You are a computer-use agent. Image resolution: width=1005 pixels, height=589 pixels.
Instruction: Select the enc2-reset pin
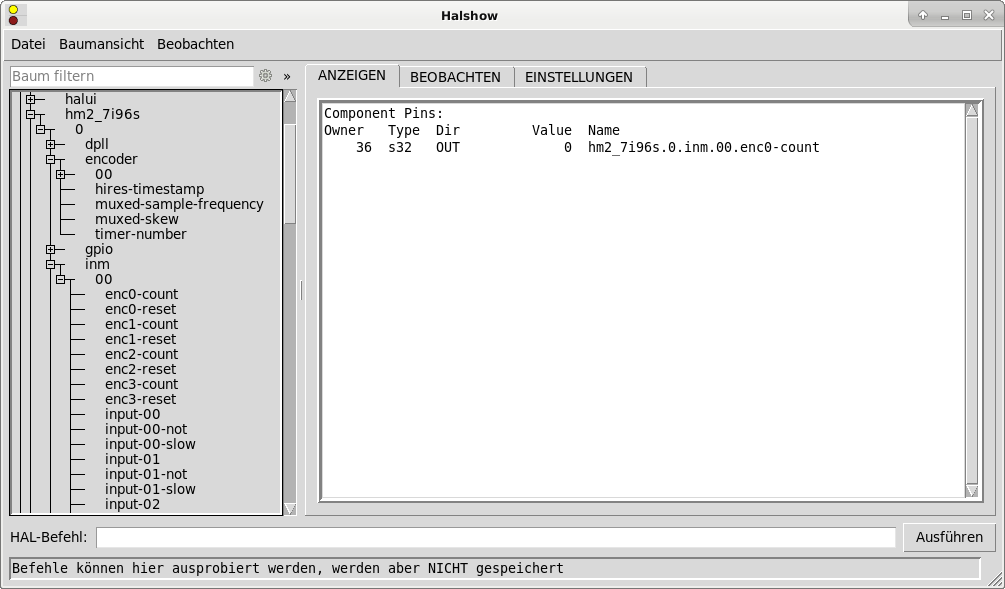pos(140,369)
